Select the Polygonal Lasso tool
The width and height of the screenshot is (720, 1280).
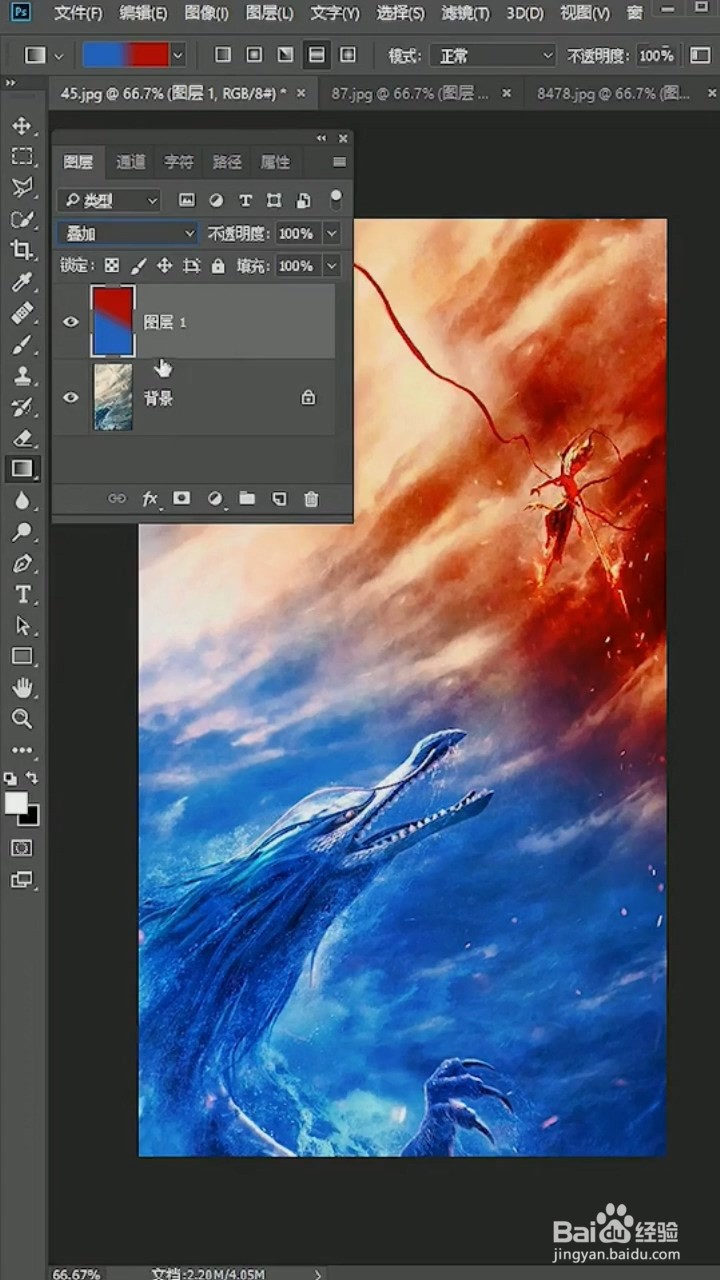(22, 188)
